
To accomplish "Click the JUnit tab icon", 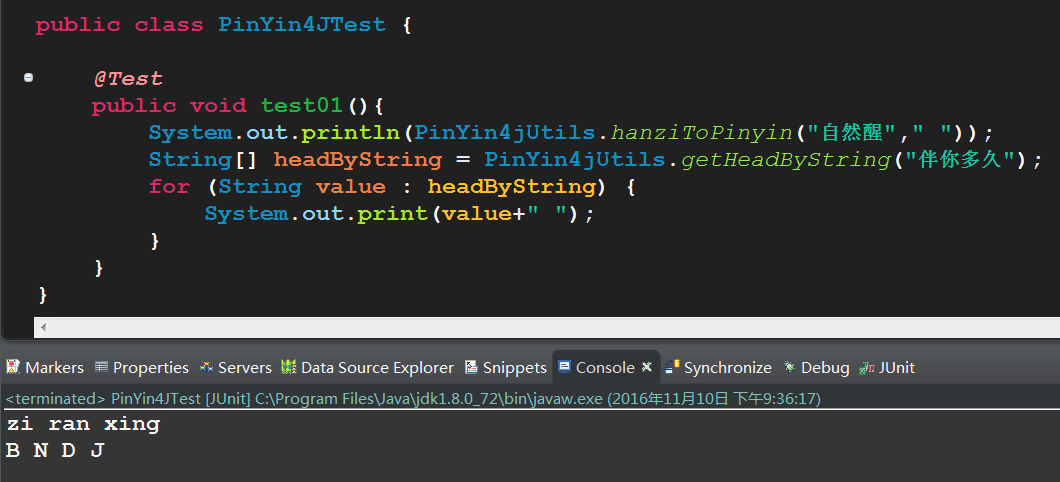I will point(866,367).
